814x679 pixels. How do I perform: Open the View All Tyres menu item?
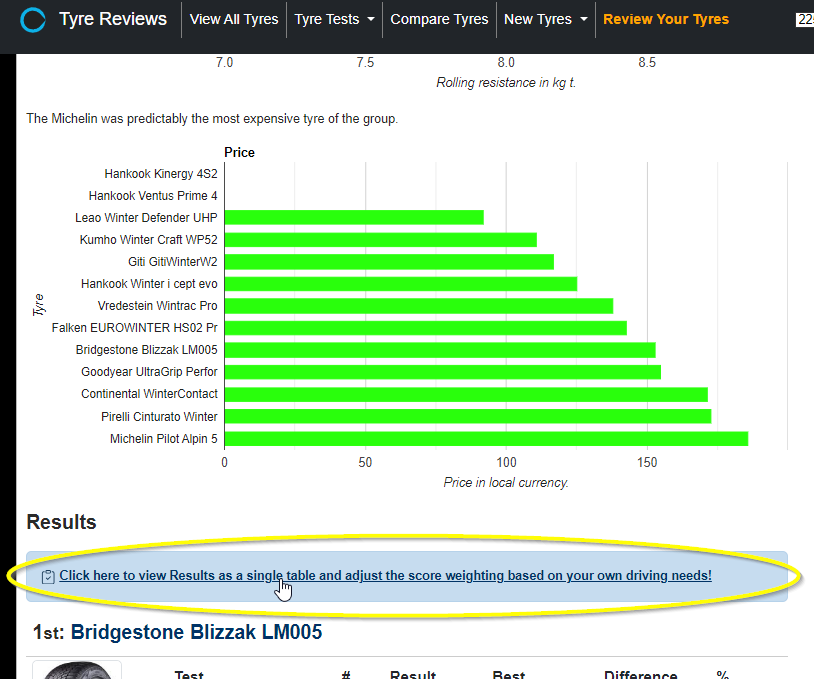234,19
